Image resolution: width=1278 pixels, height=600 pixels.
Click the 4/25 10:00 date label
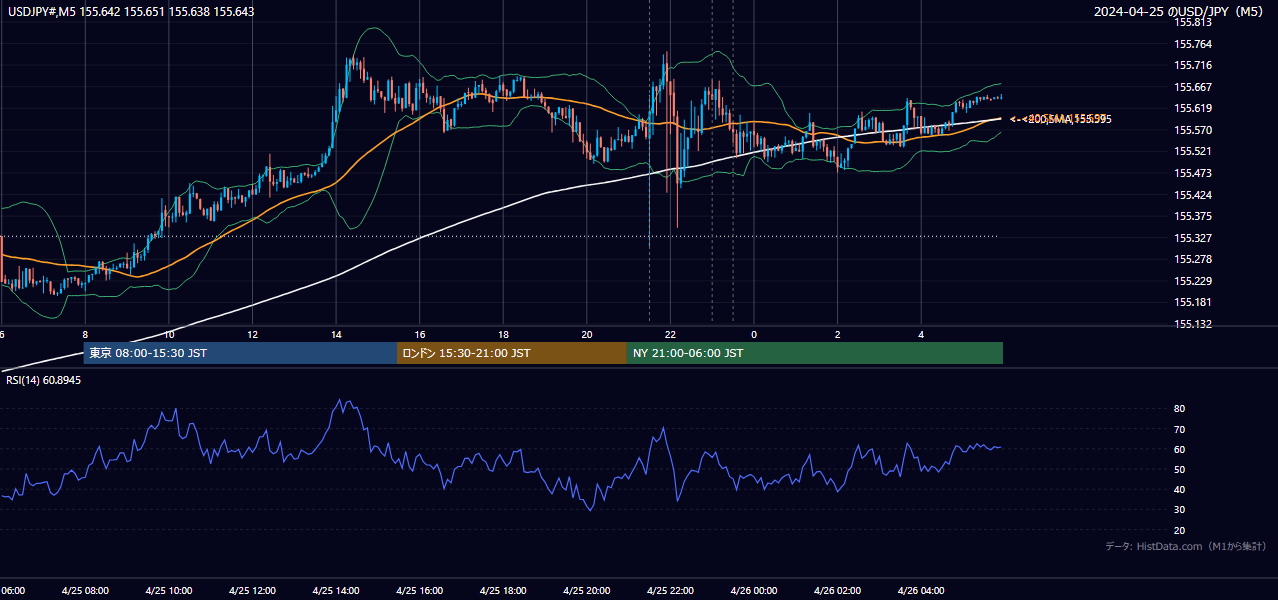[x=169, y=590]
